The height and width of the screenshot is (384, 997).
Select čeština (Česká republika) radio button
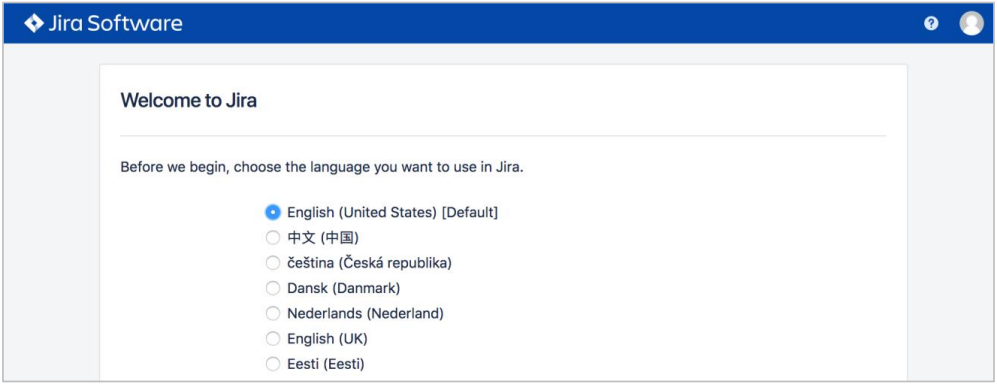click(x=273, y=263)
